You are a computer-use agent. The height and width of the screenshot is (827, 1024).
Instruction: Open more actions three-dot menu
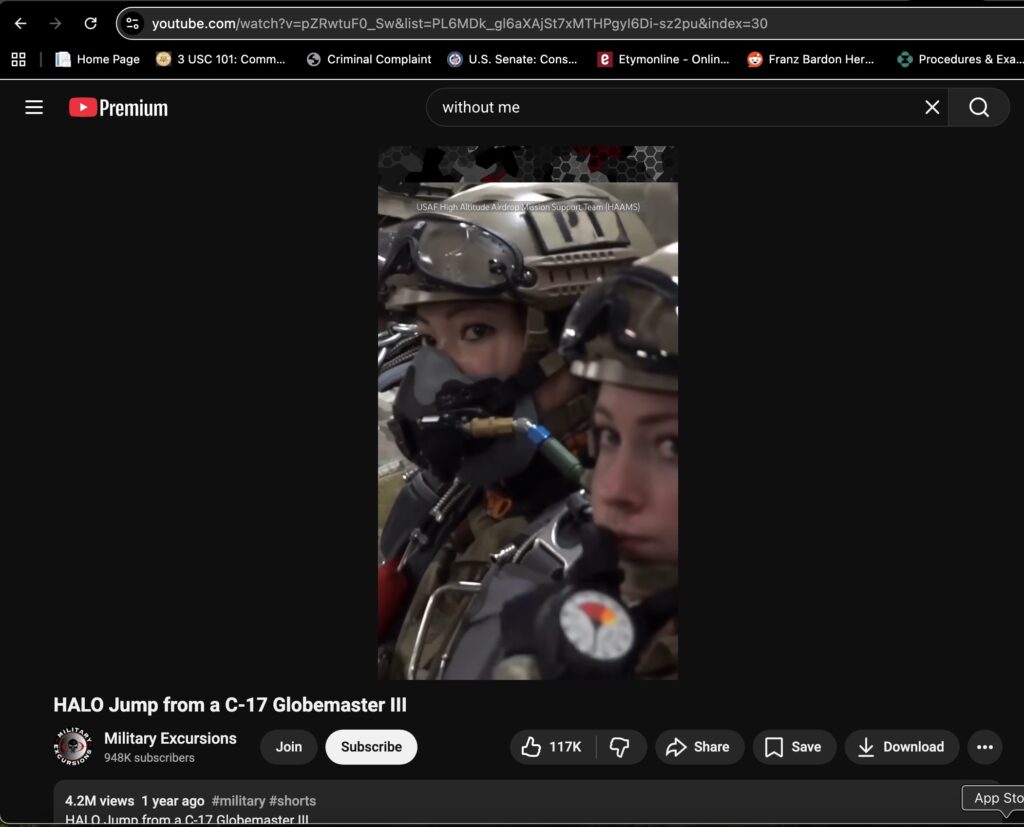click(x=984, y=747)
